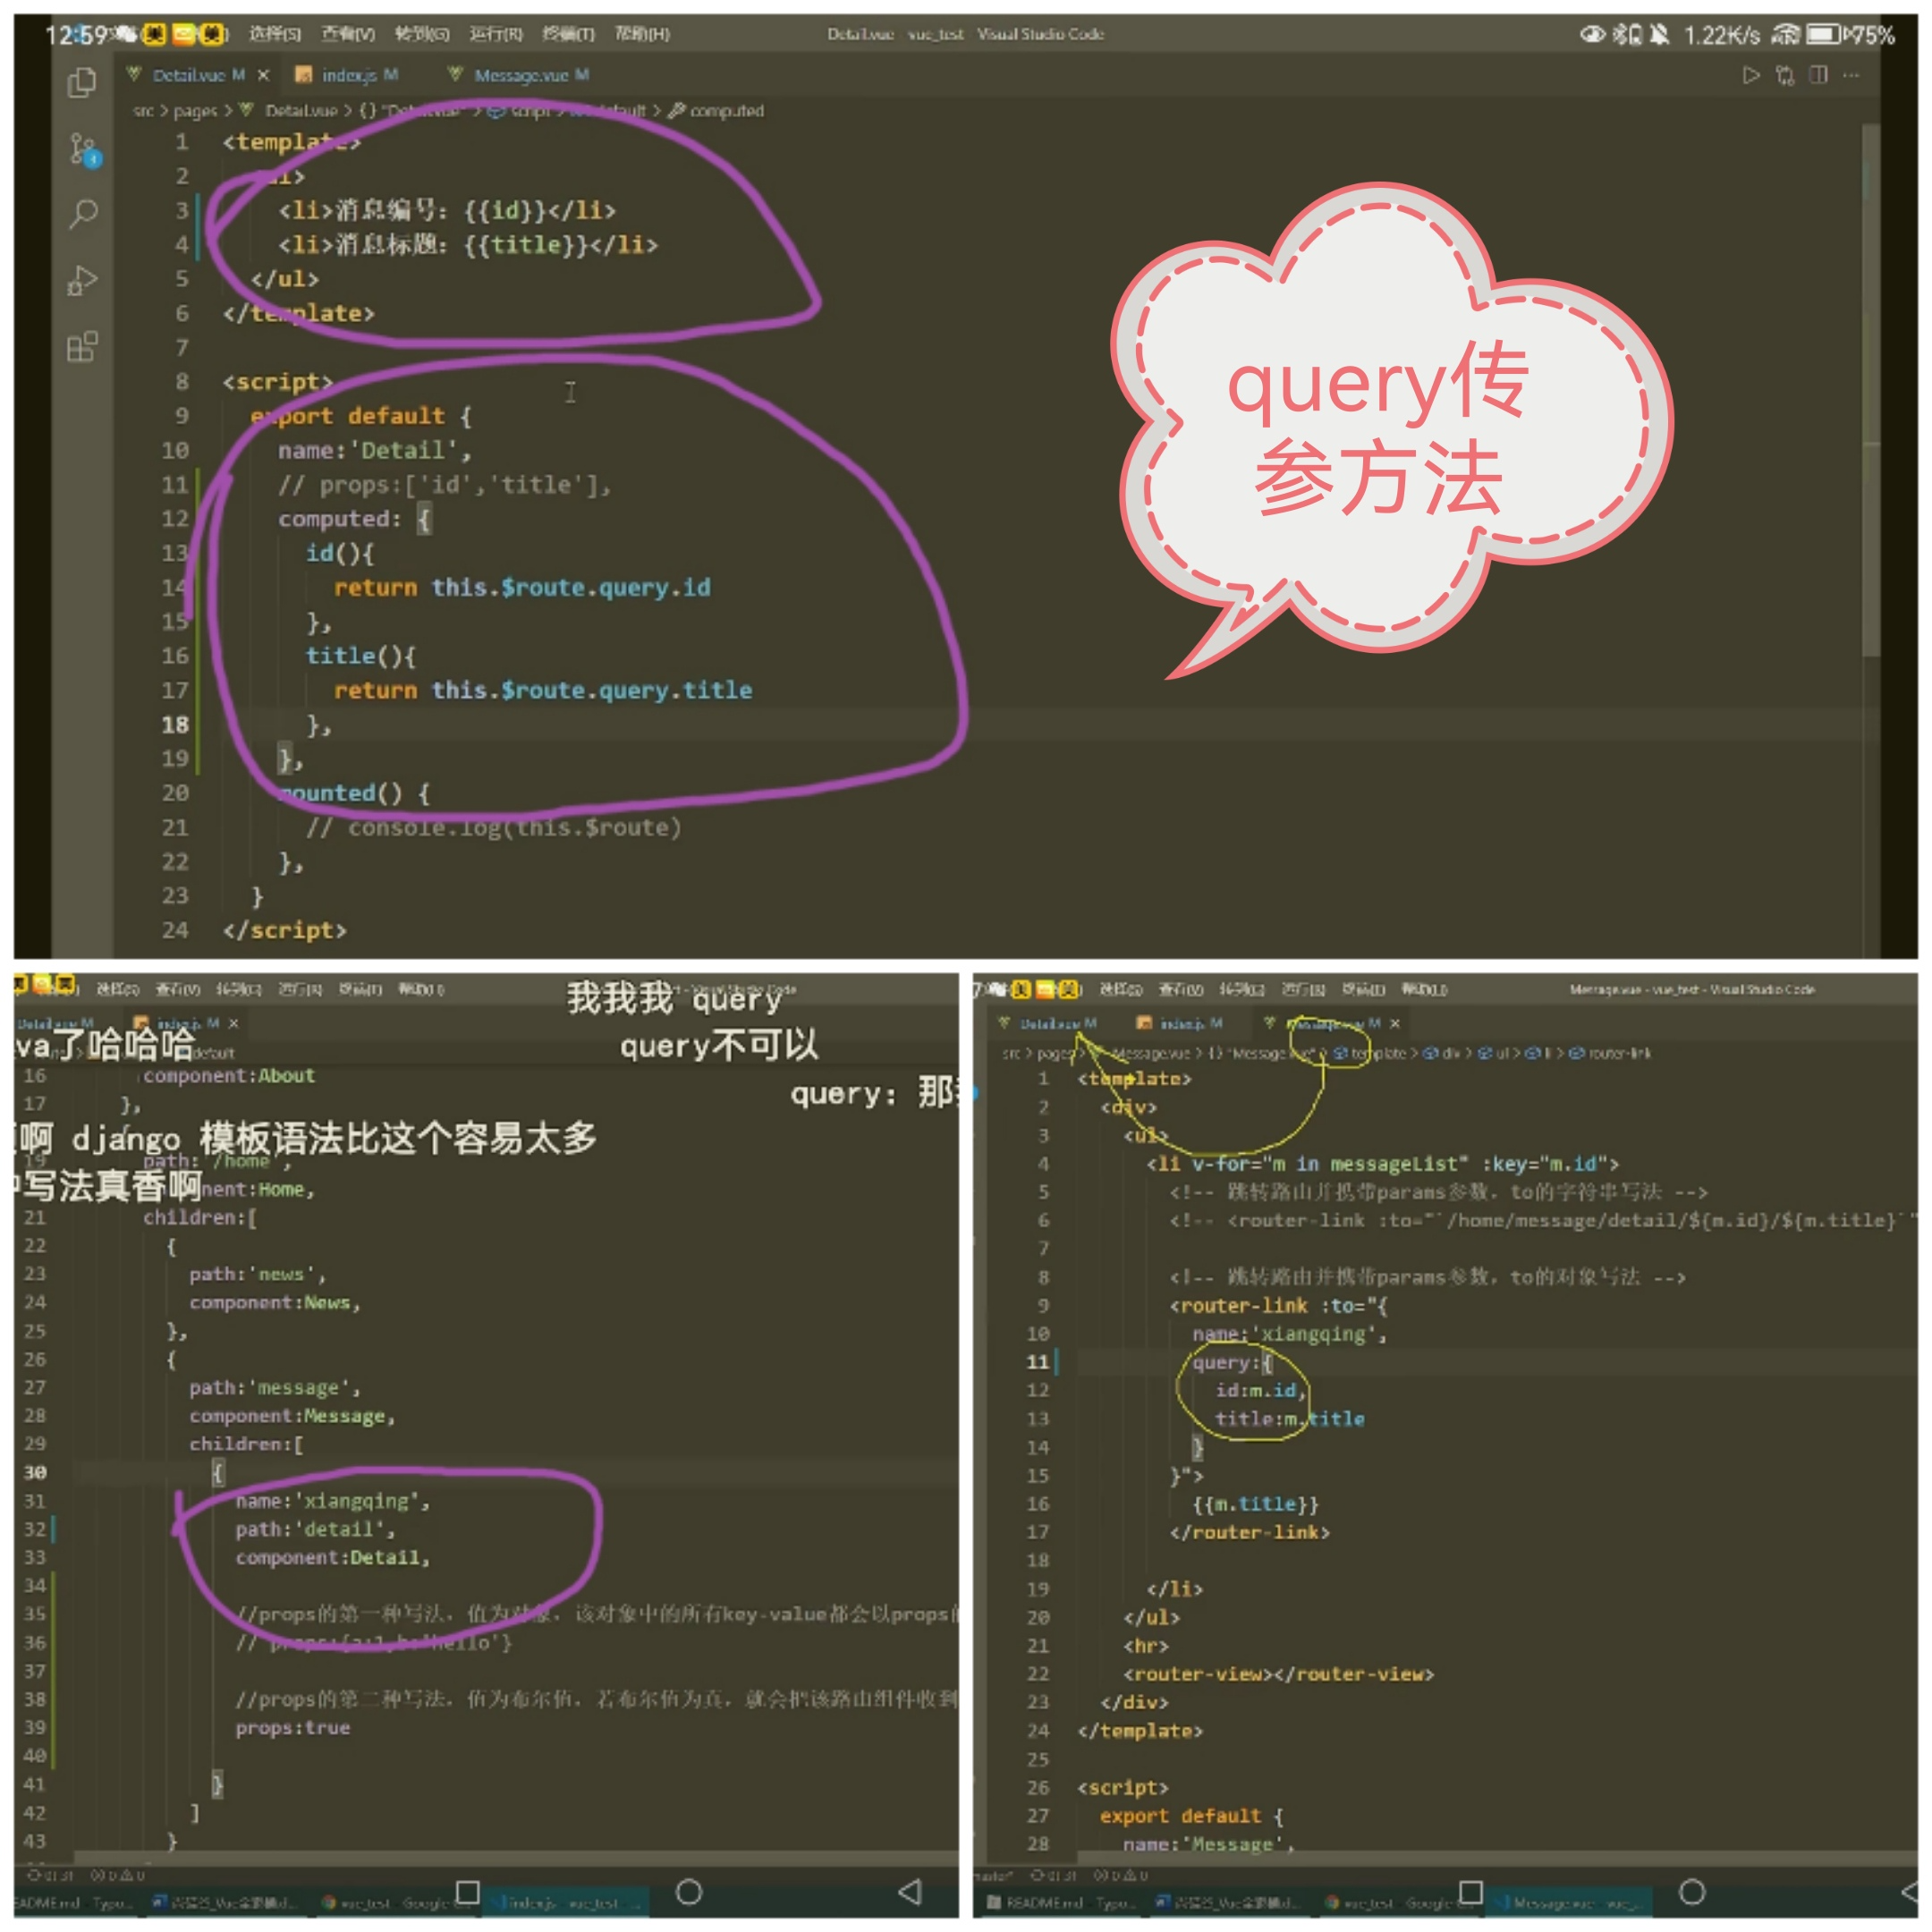Open the Search view icon
Image resolution: width=1932 pixels, height=1932 pixels.
click(x=83, y=214)
